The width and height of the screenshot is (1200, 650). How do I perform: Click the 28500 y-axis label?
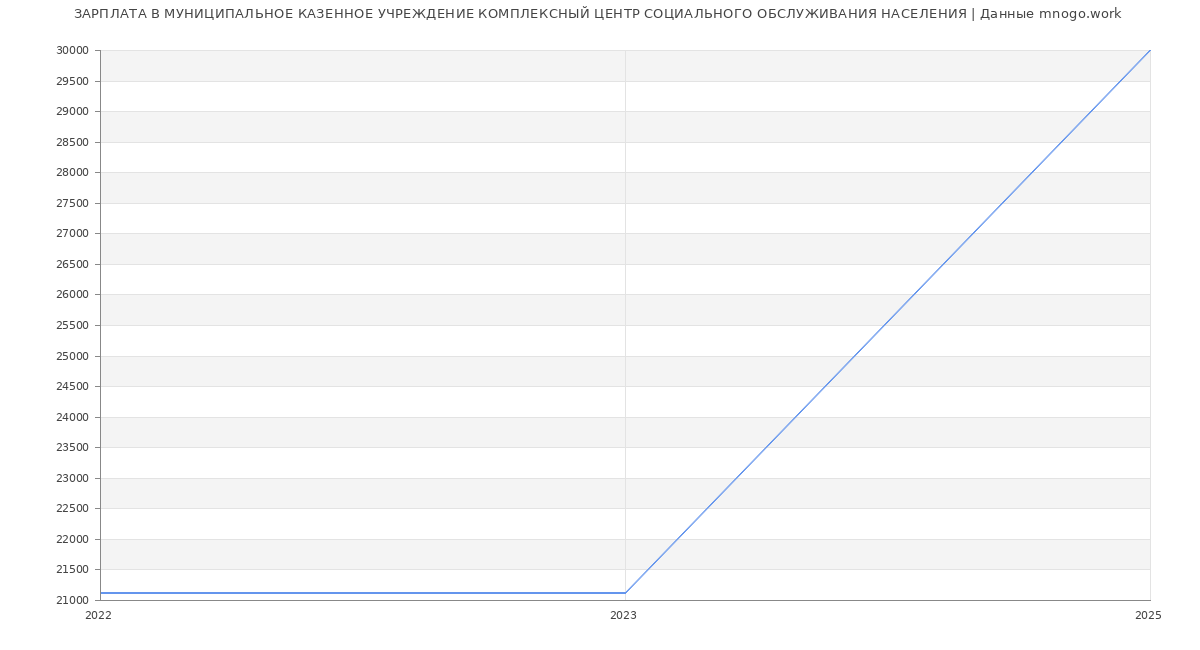(72, 142)
